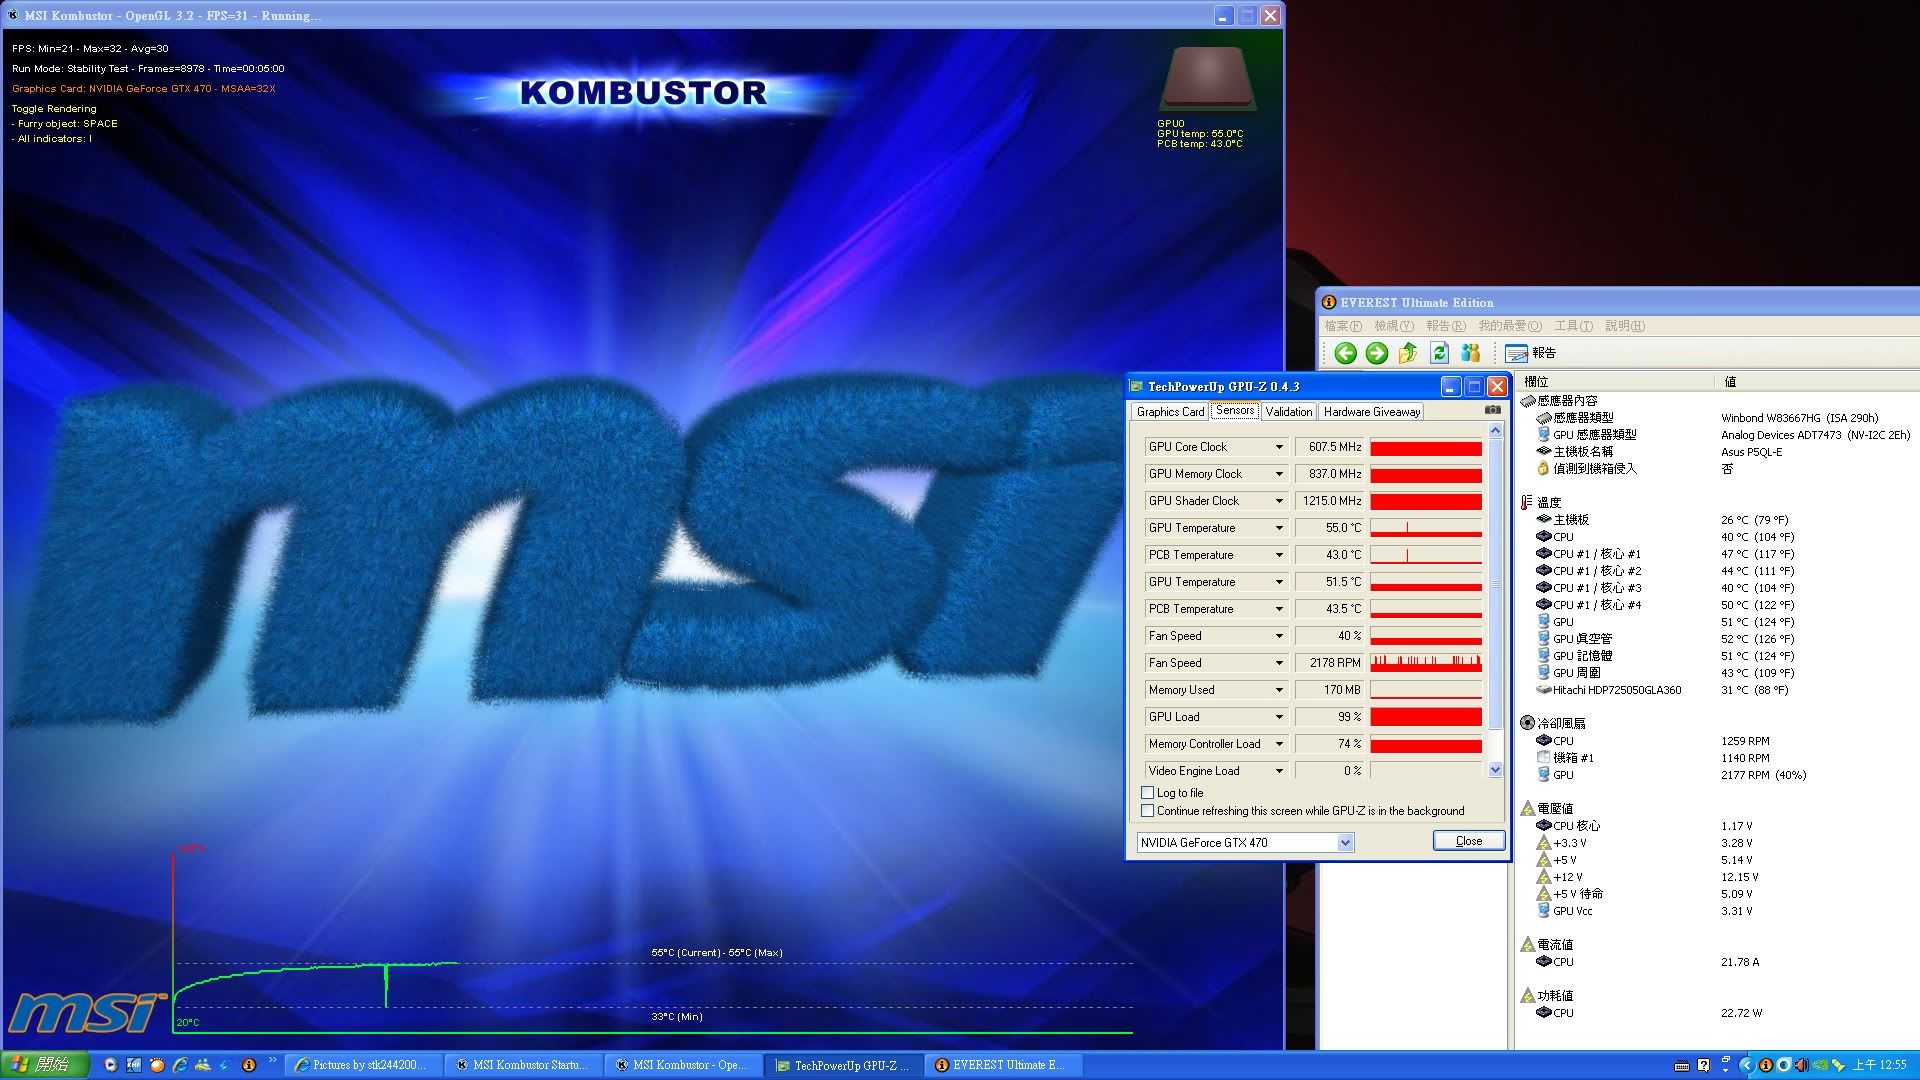This screenshot has width=1920, height=1080.
Task: Click EVEREST forward navigation arrow
Action: [x=1377, y=353]
